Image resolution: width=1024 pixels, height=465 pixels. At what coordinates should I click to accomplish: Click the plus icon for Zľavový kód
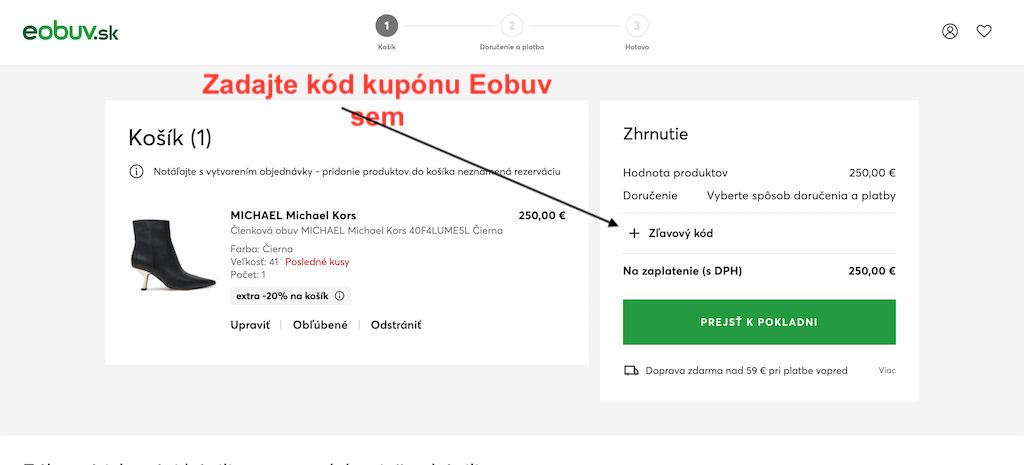click(x=633, y=233)
